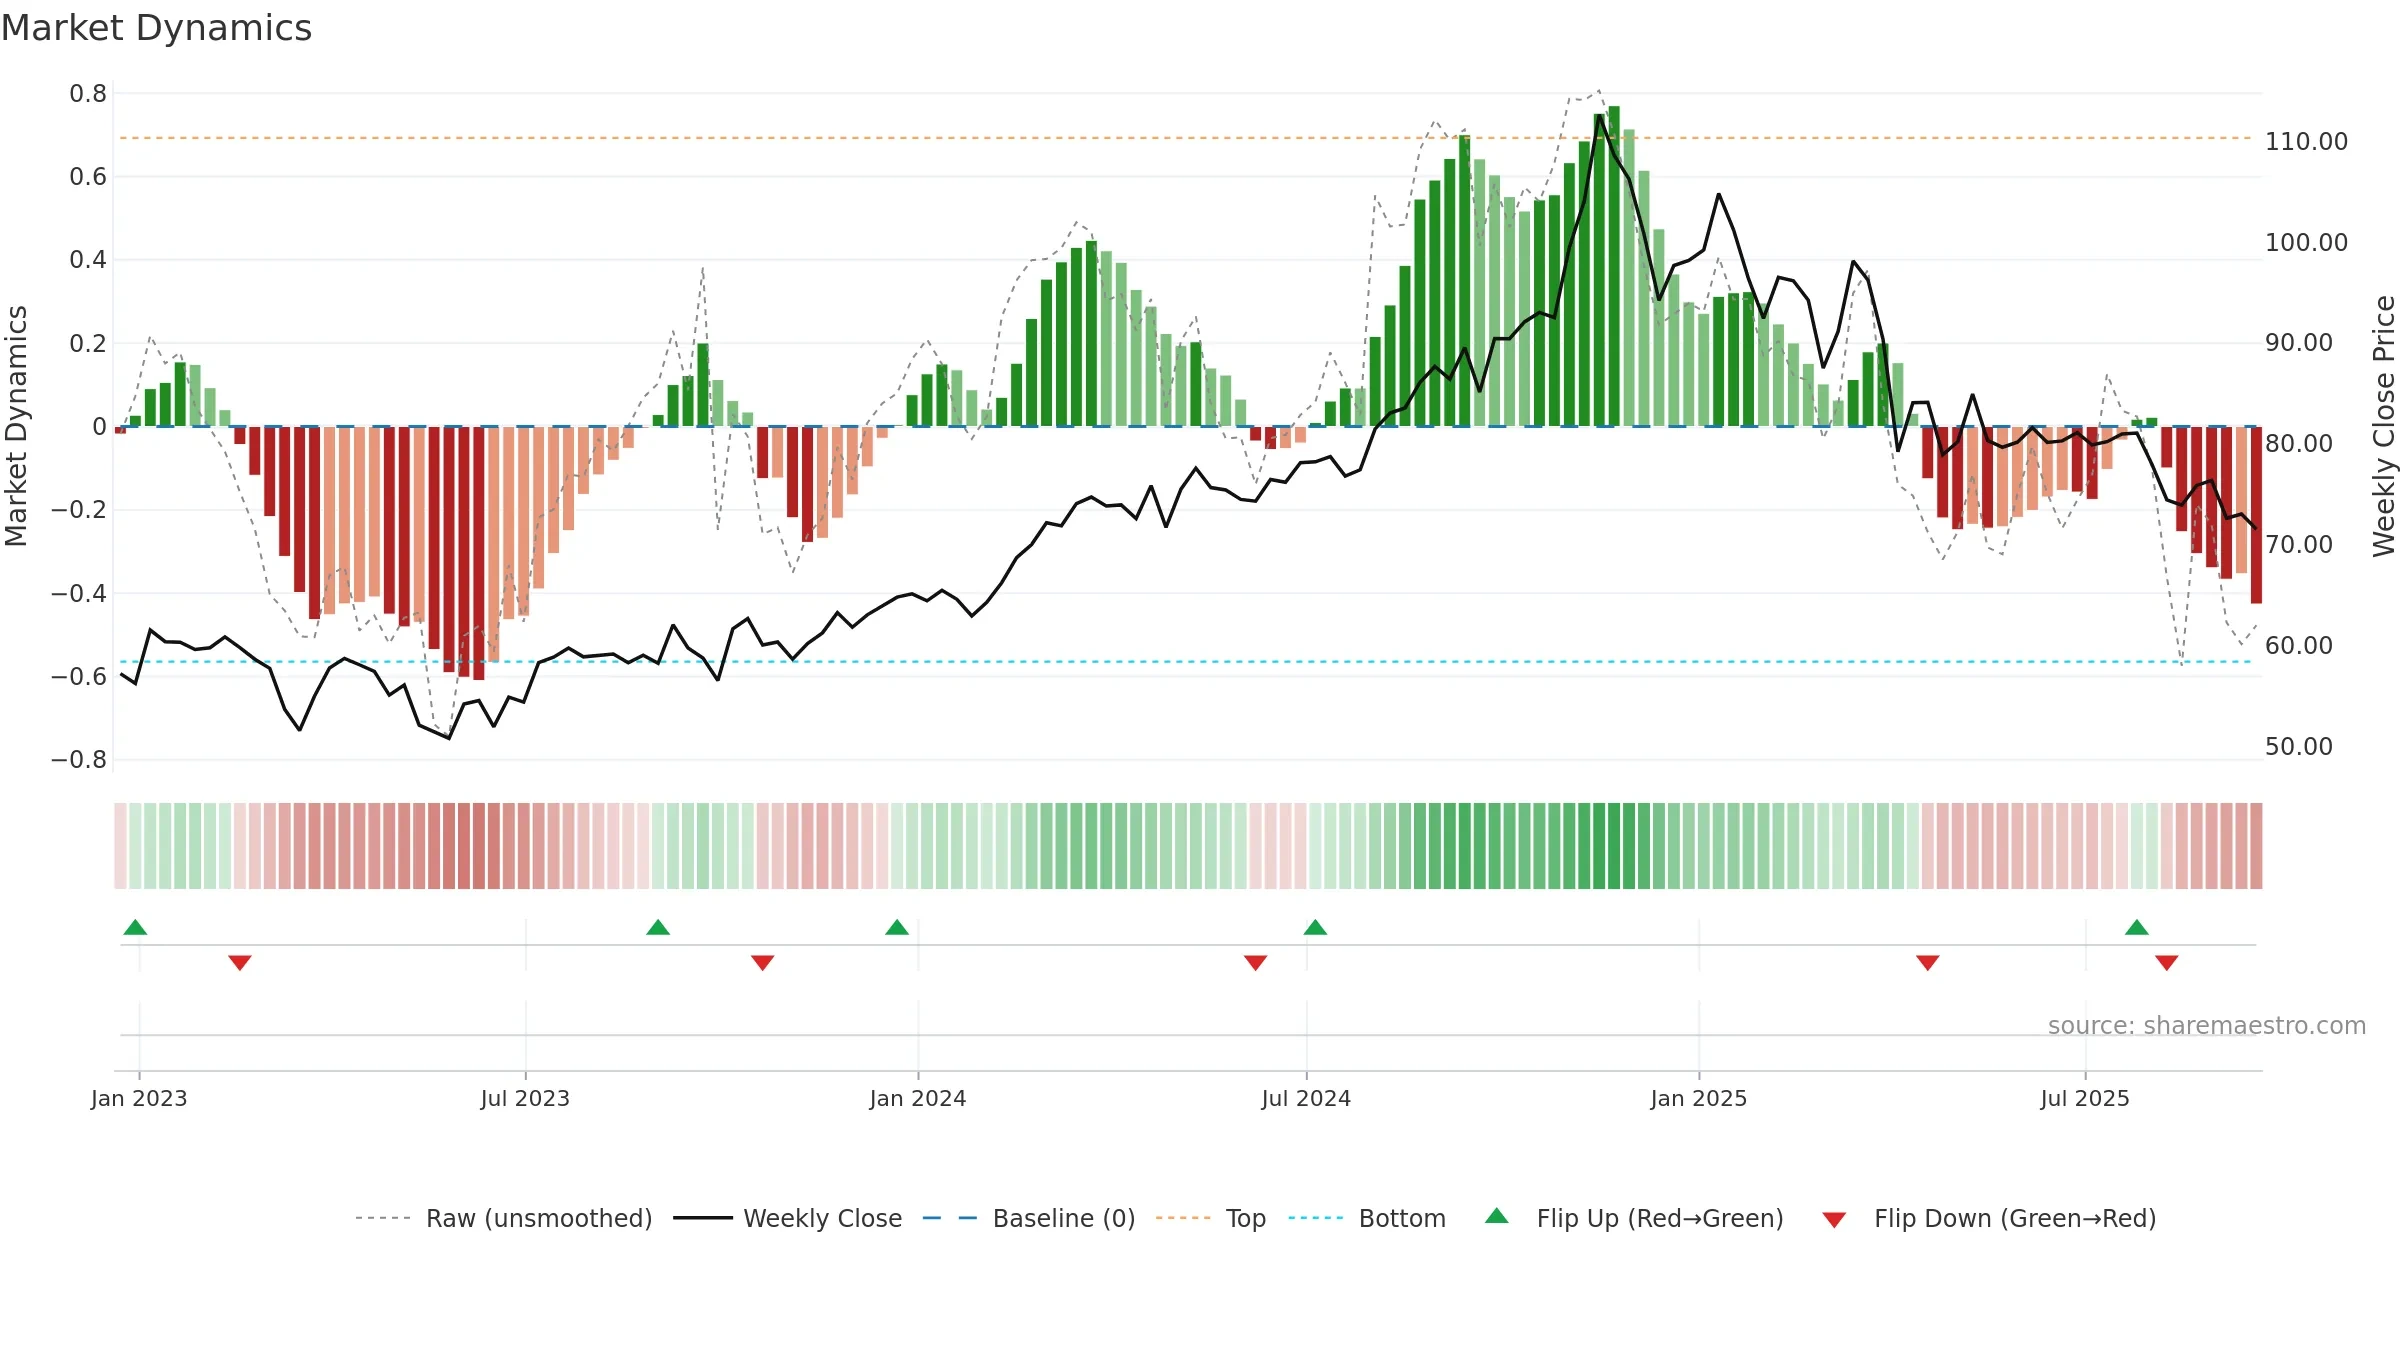
Task: Select the Flip Down marker near October 2023
Action: [763, 963]
